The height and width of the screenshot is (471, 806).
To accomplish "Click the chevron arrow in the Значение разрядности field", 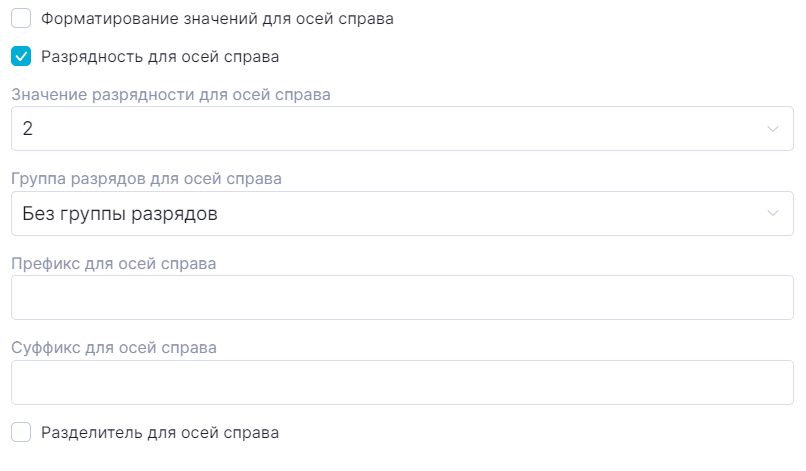I will click(772, 129).
